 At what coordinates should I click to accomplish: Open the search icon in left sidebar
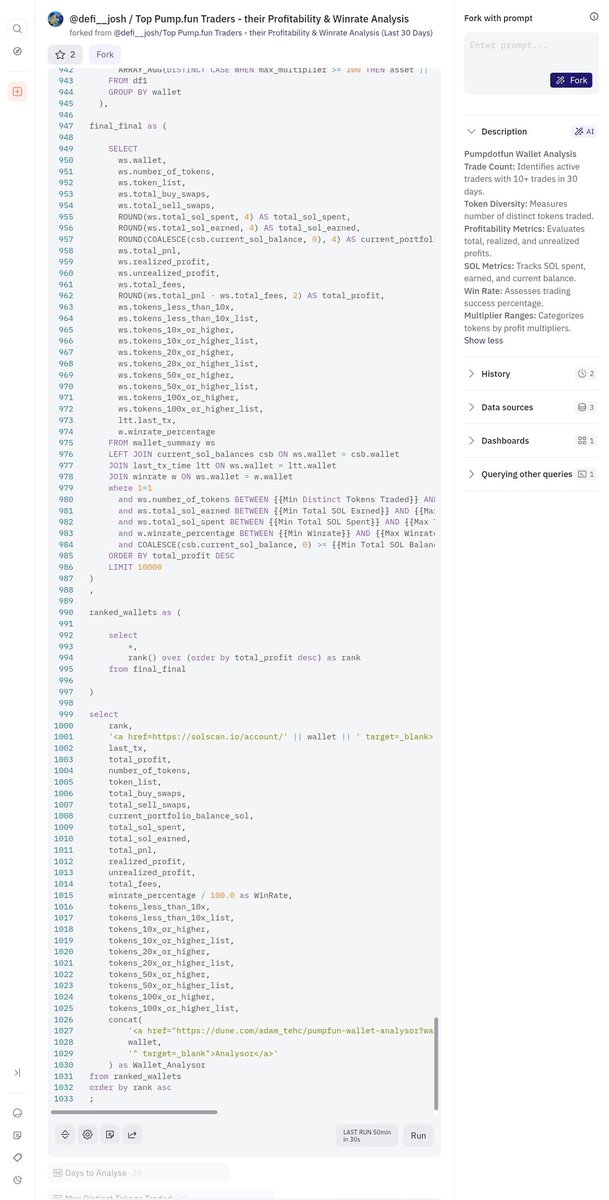pyautogui.click(x=17, y=28)
